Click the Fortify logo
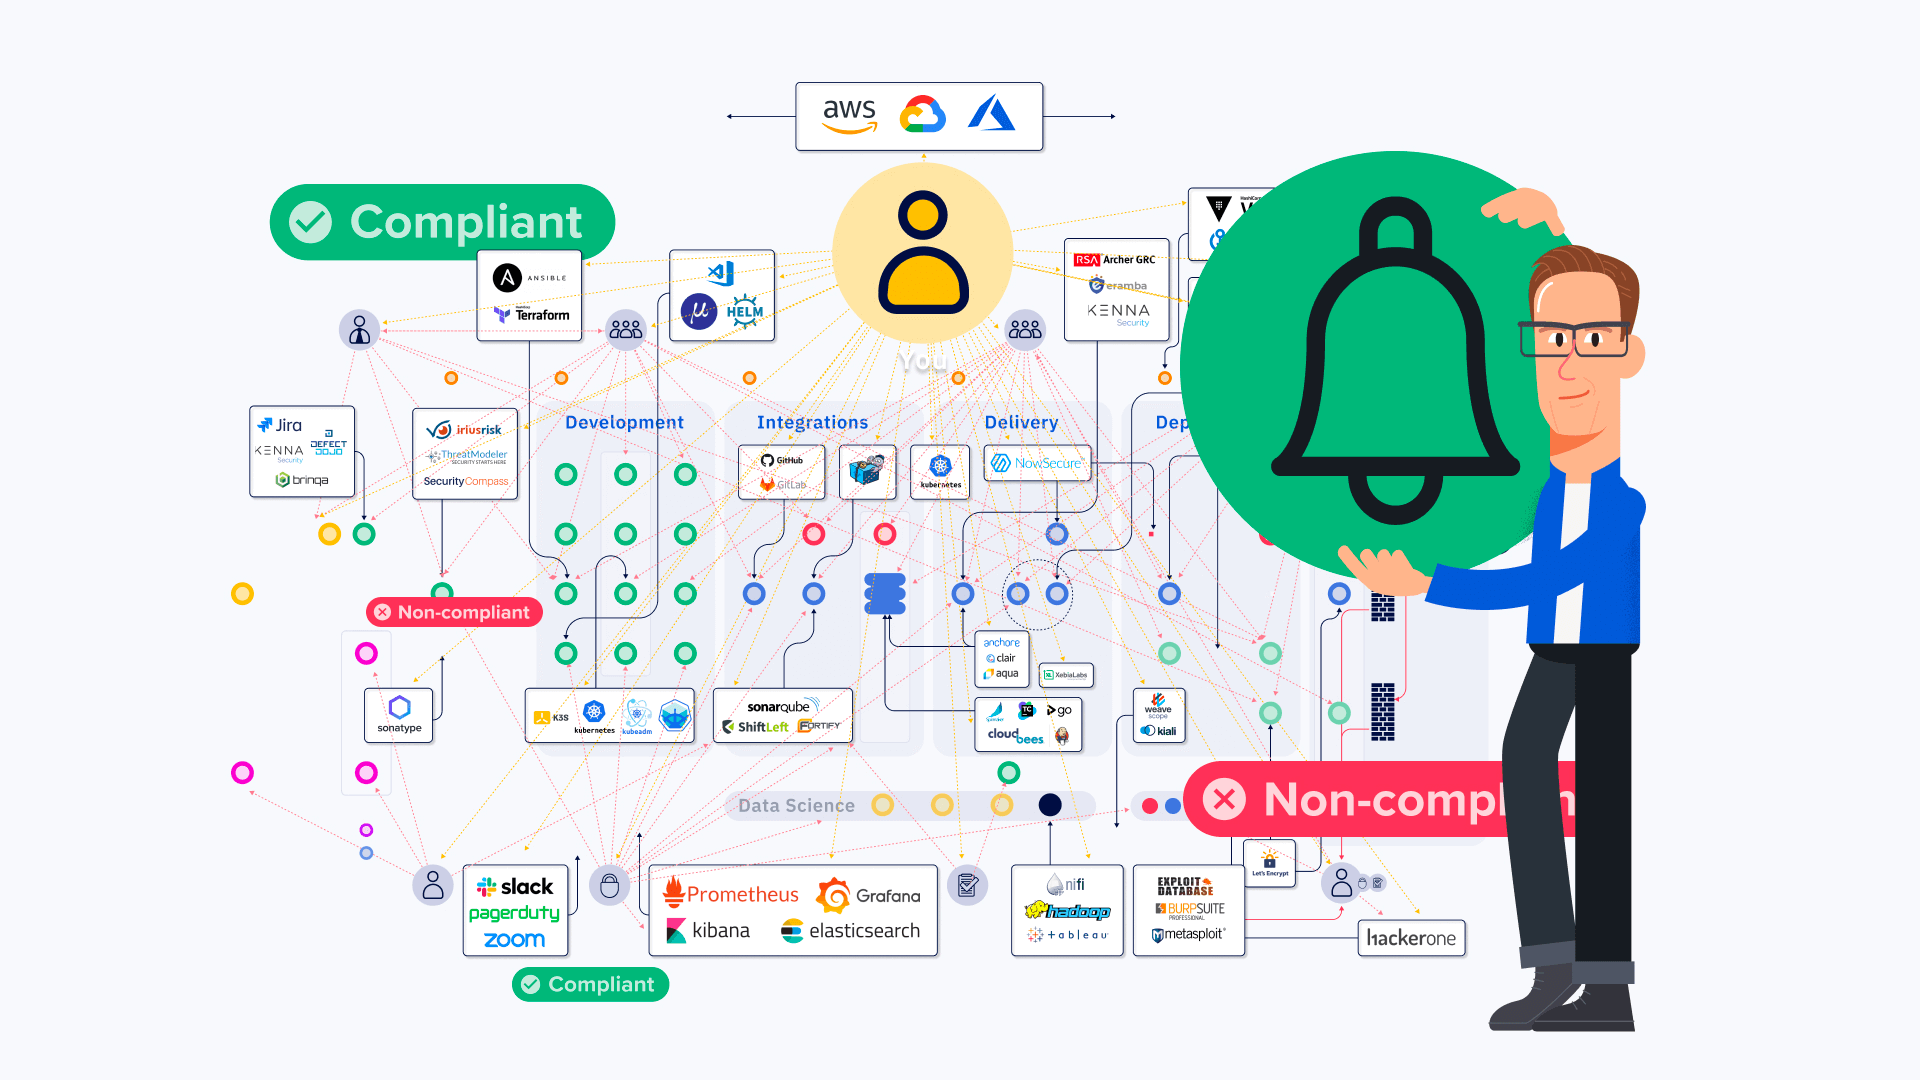 coord(819,726)
